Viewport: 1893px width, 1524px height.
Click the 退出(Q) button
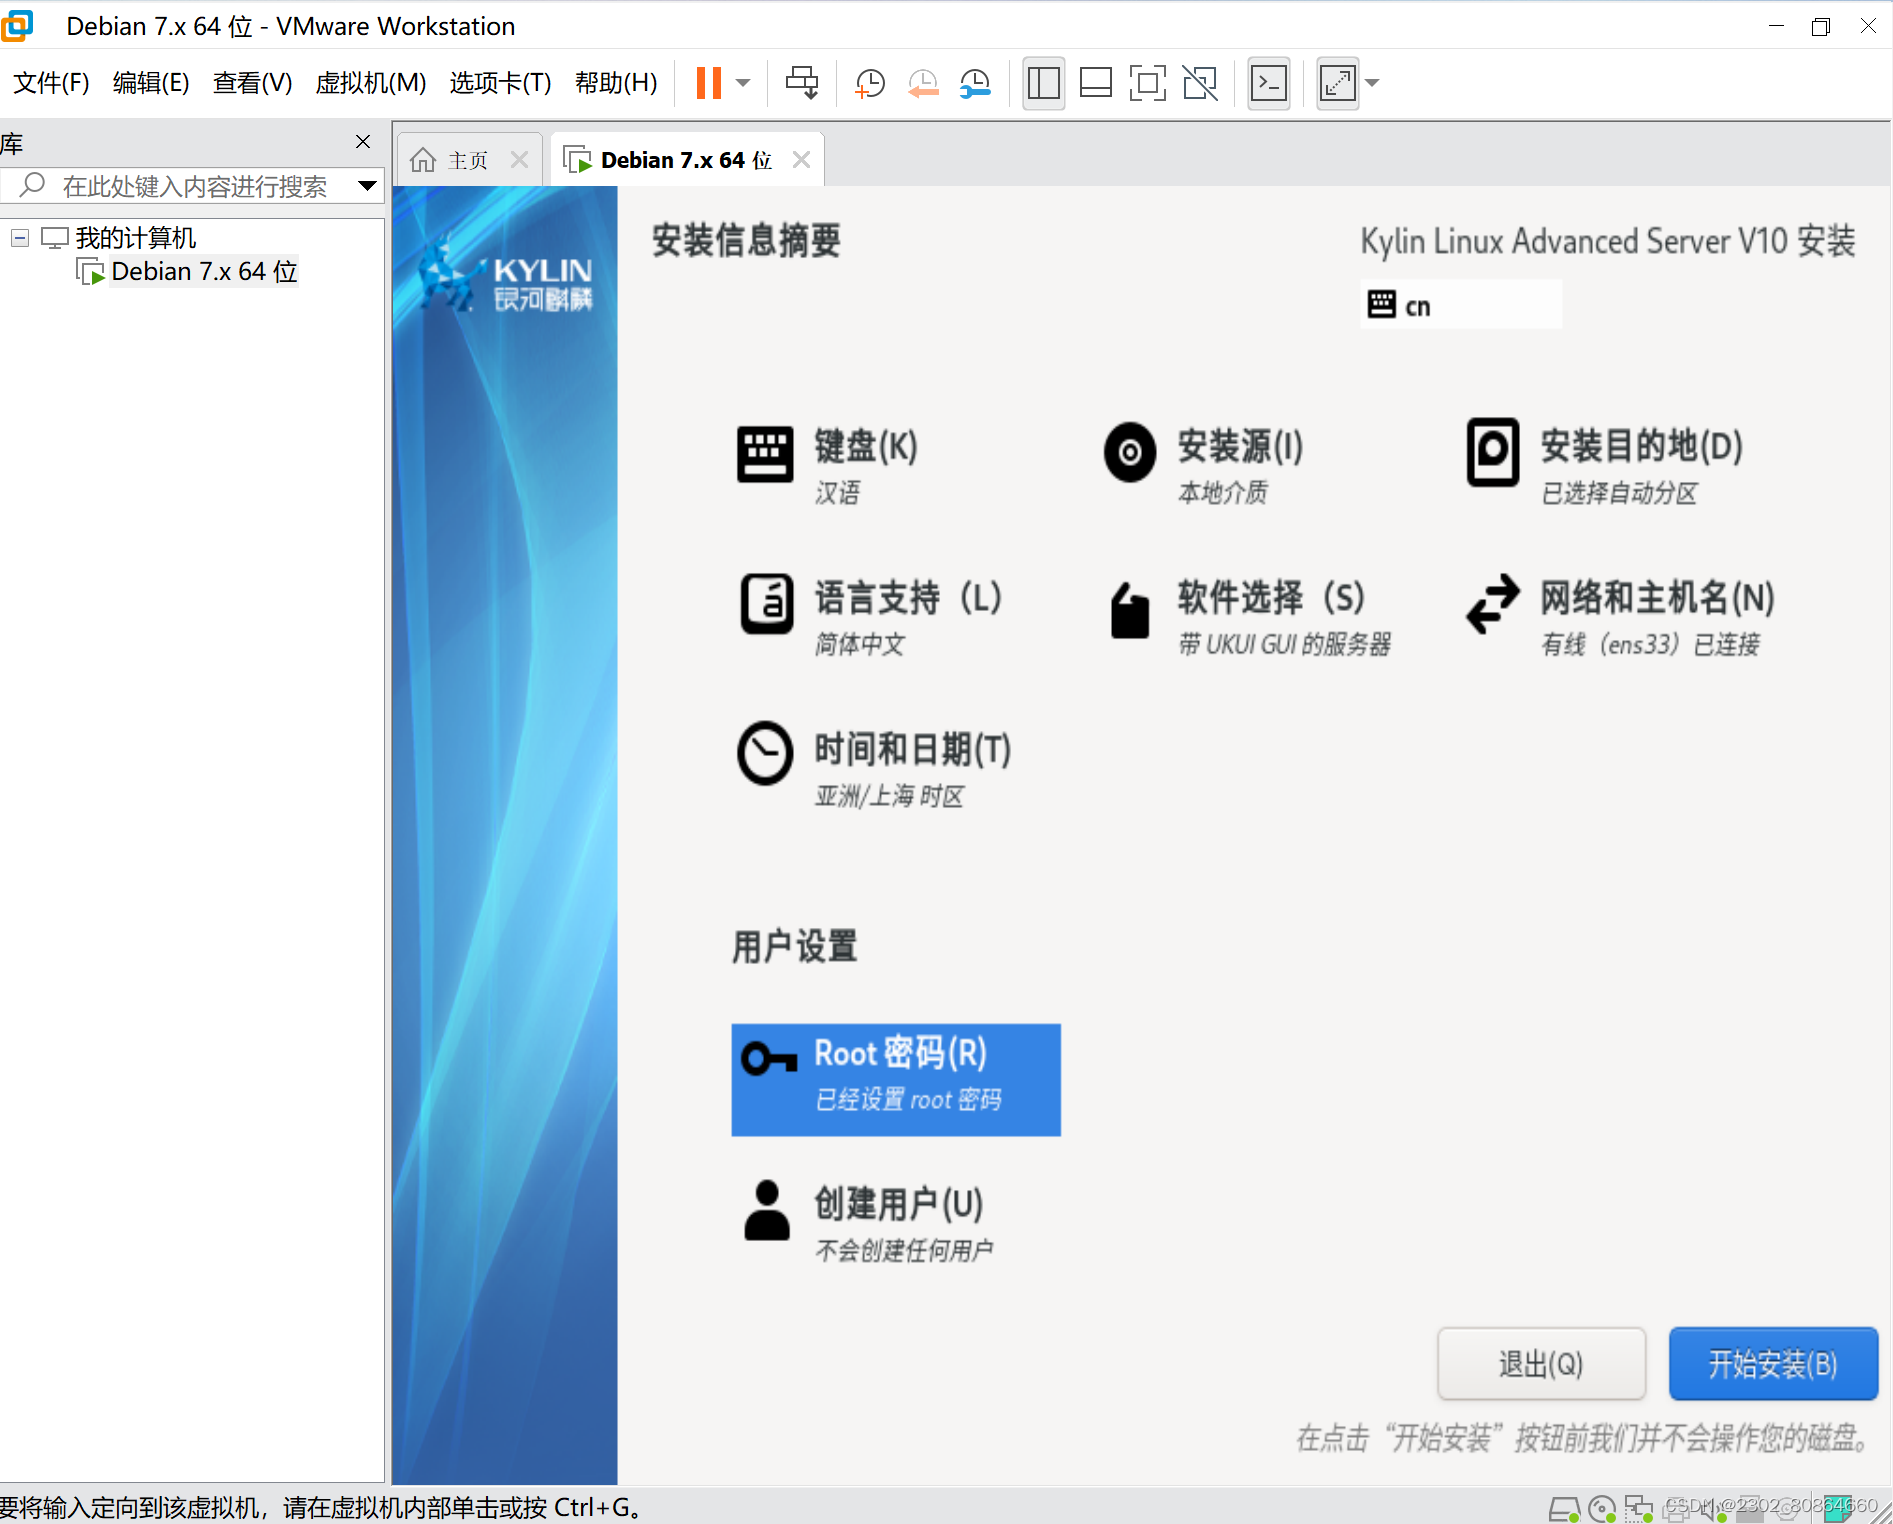coord(1541,1363)
